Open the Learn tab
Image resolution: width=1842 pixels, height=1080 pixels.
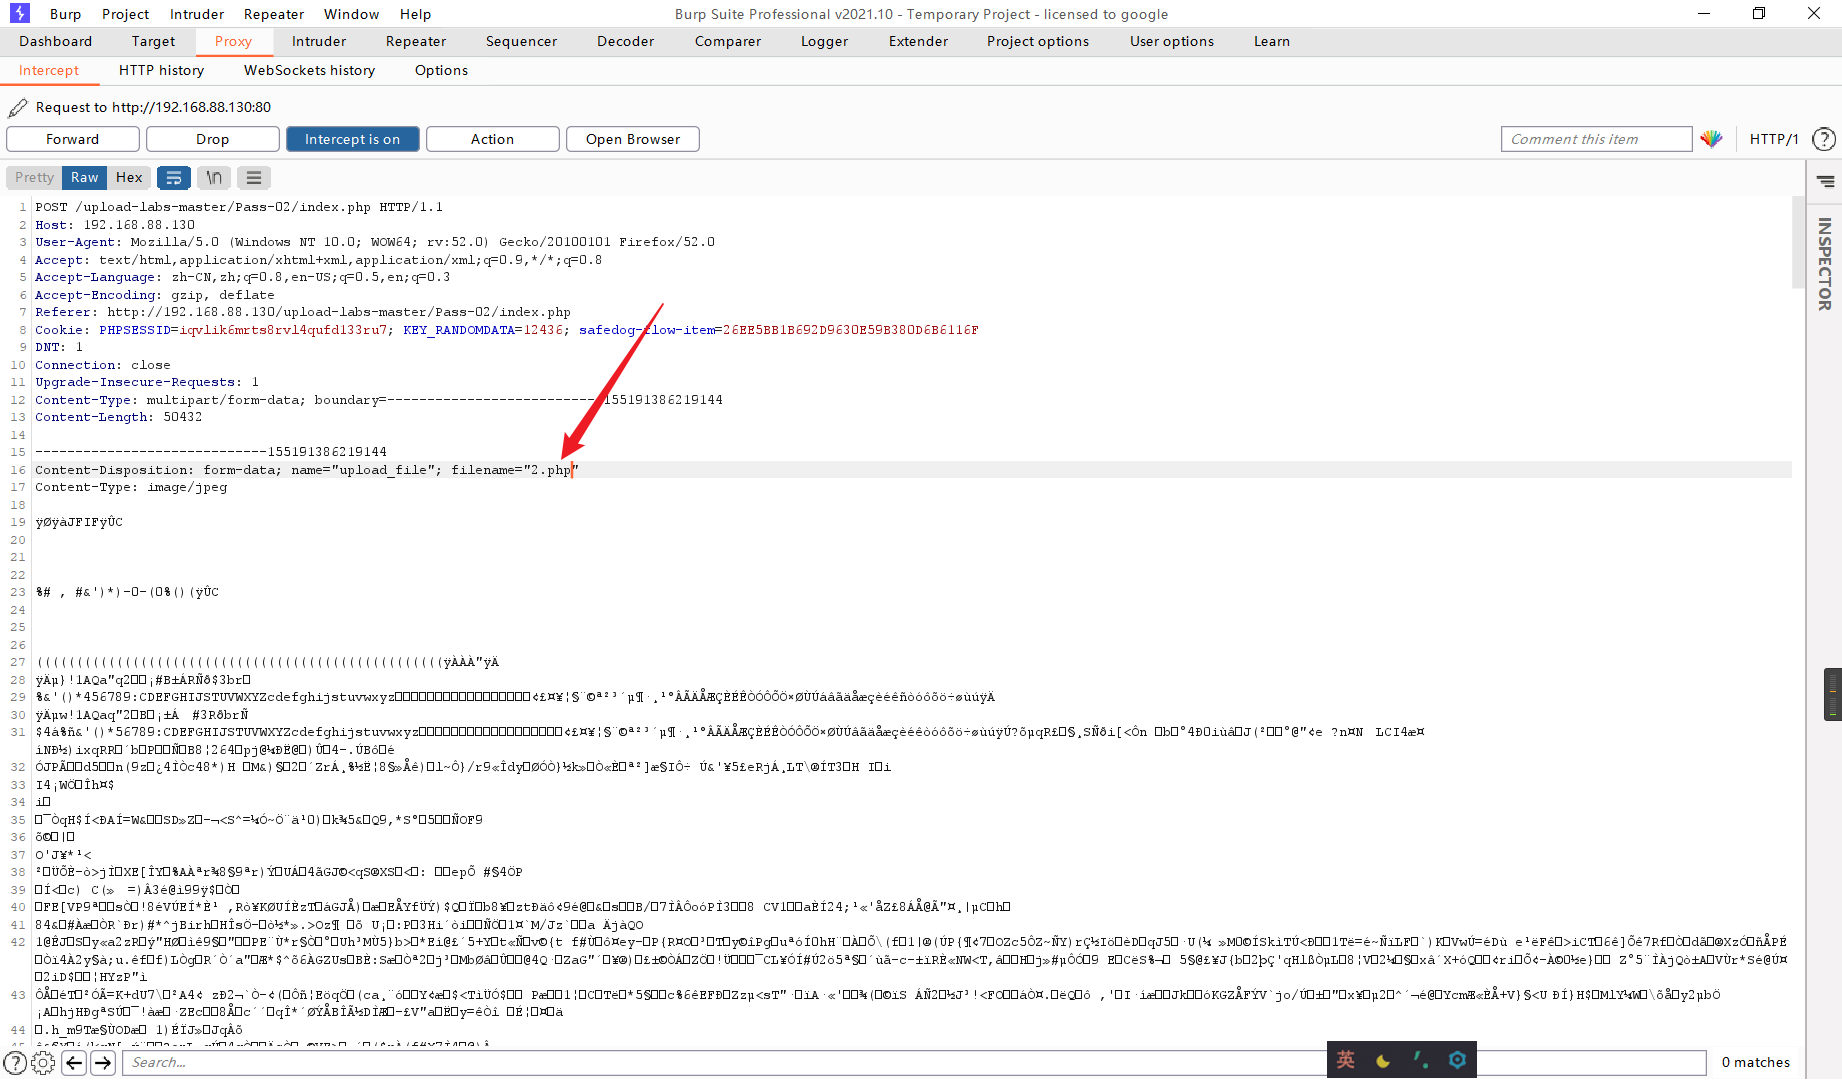[x=1272, y=41]
